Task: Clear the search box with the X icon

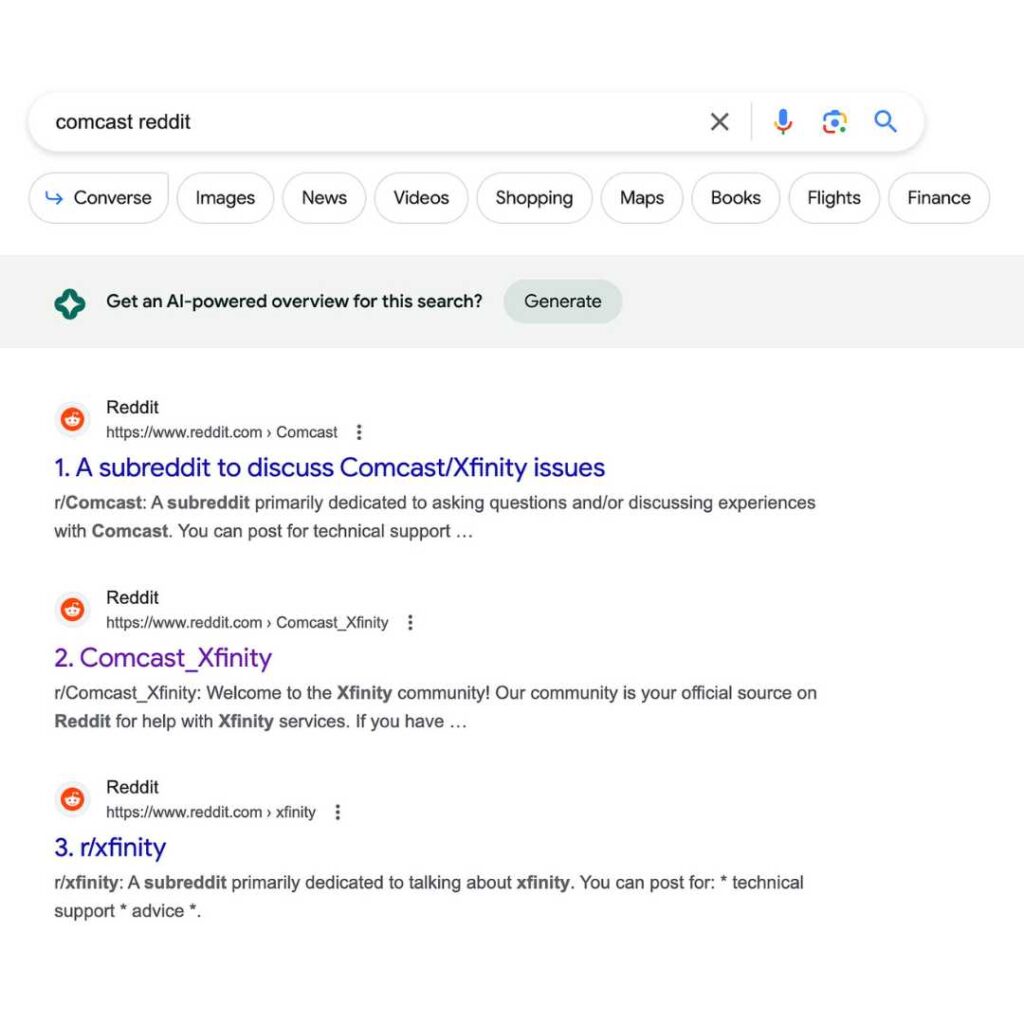Action: click(719, 122)
